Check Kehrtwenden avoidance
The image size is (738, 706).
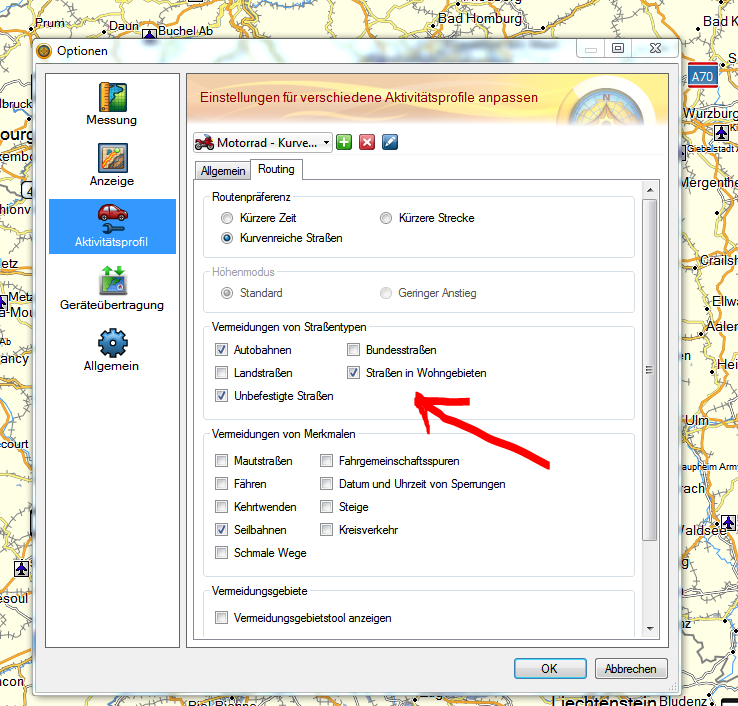pos(221,507)
